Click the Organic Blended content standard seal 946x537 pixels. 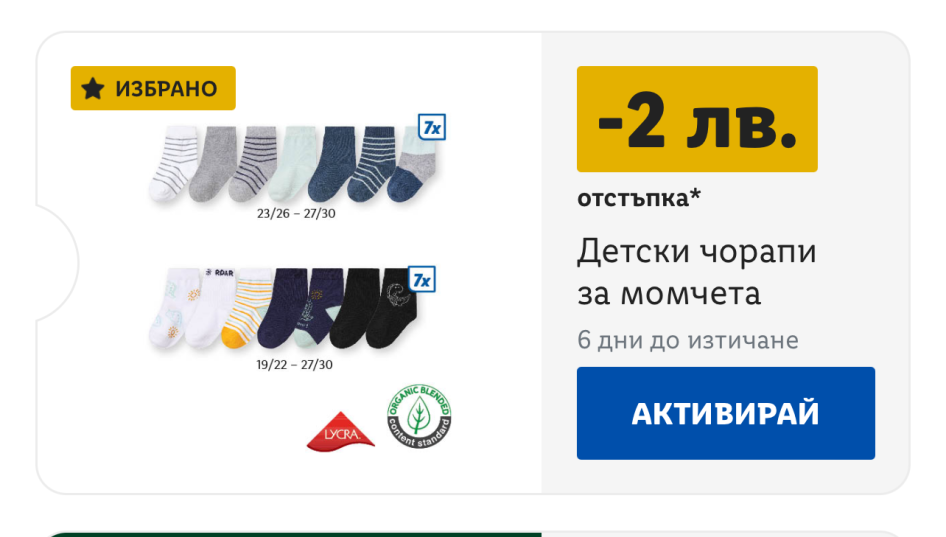(x=419, y=416)
